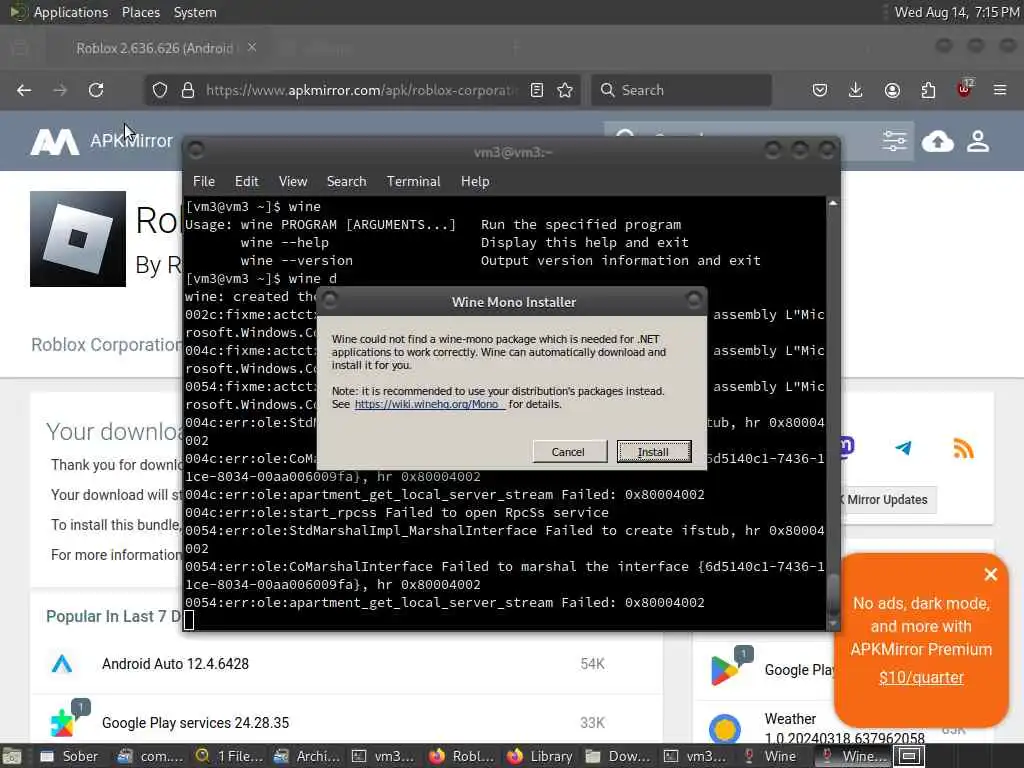Image resolution: width=1024 pixels, height=768 pixels.
Task: Click the terminal scrollbar up arrow
Action: (x=833, y=203)
